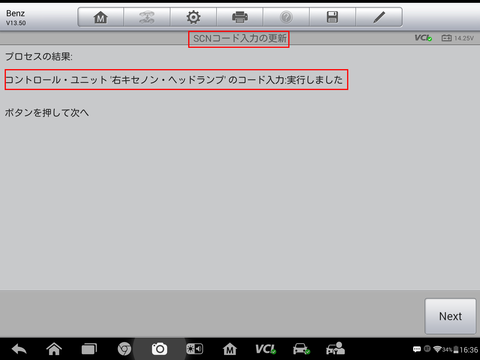Tap the vehicle swap toolbar icon
480x360 pixels.
(x=147, y=17)
